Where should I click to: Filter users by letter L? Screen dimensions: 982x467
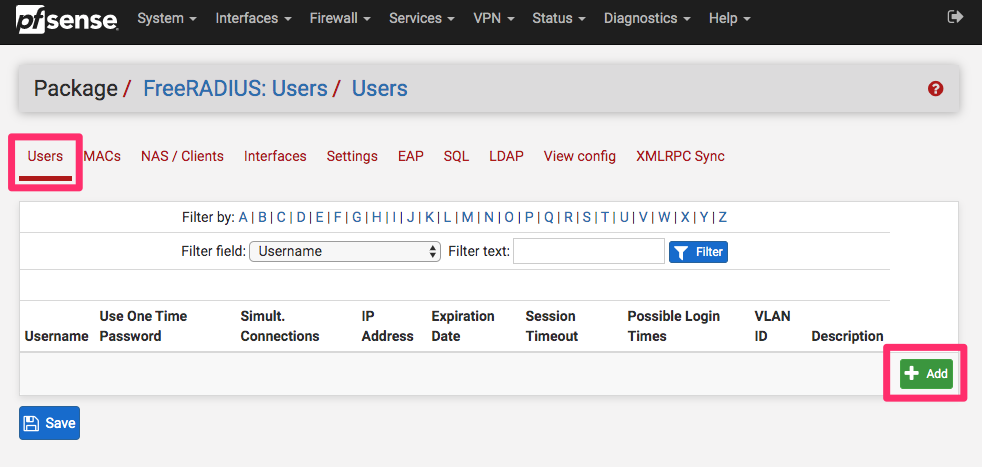[x=447, y=218]
